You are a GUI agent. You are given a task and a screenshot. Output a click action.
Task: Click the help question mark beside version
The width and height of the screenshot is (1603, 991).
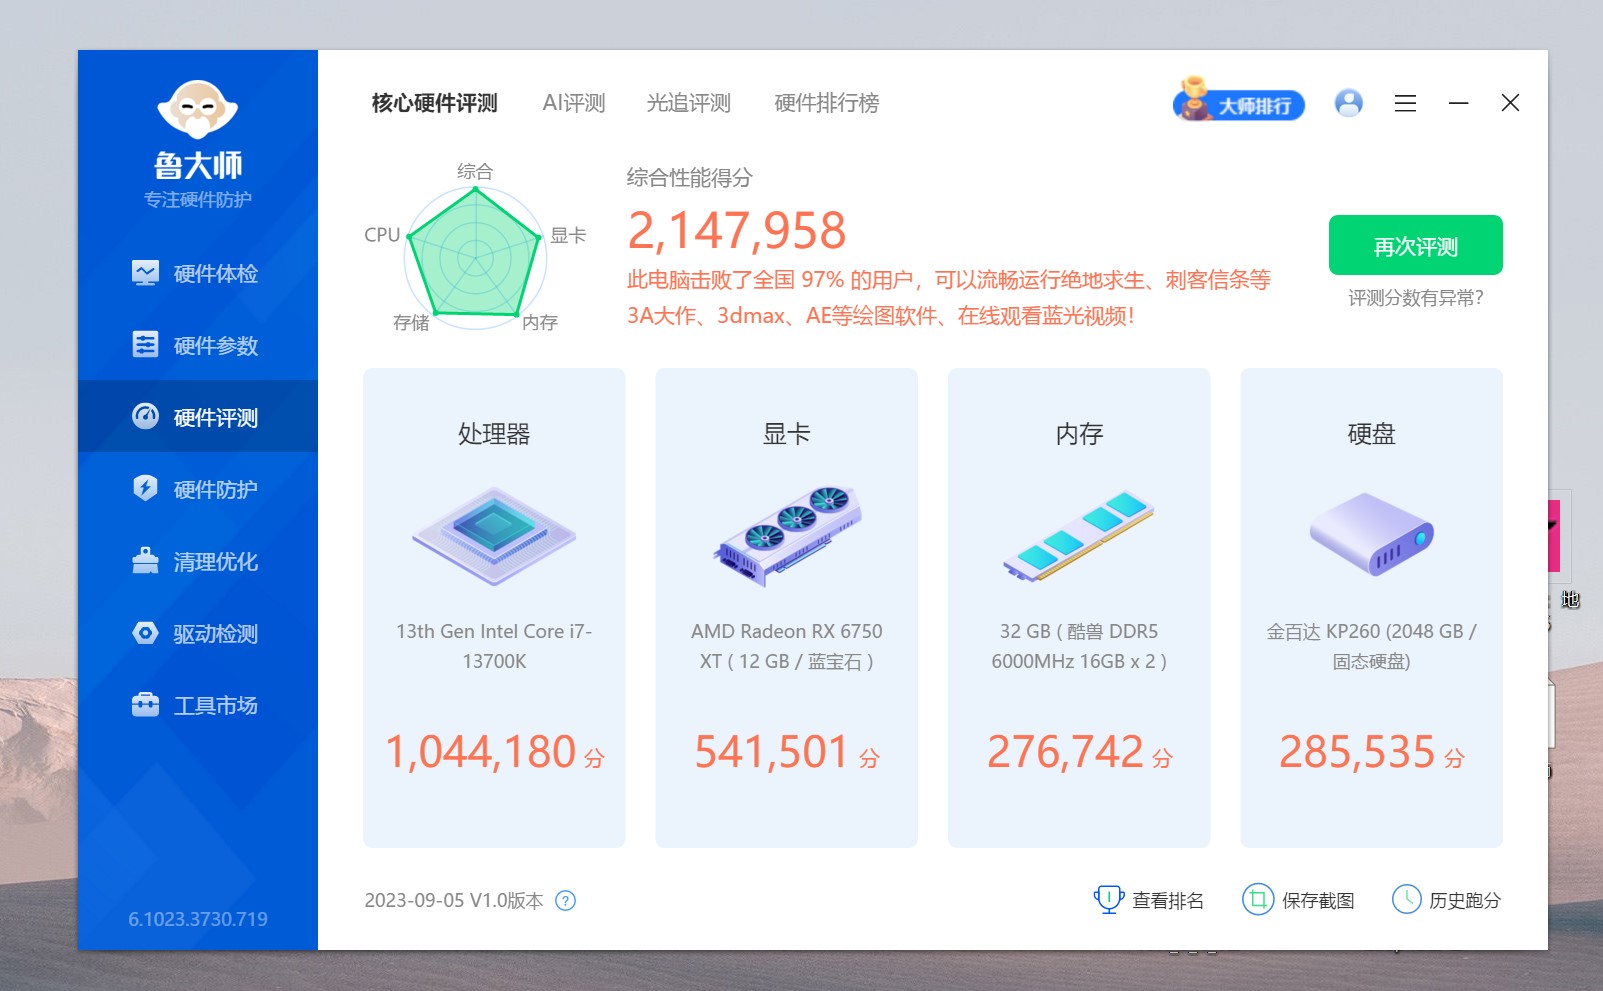click(x=565, y=900)
